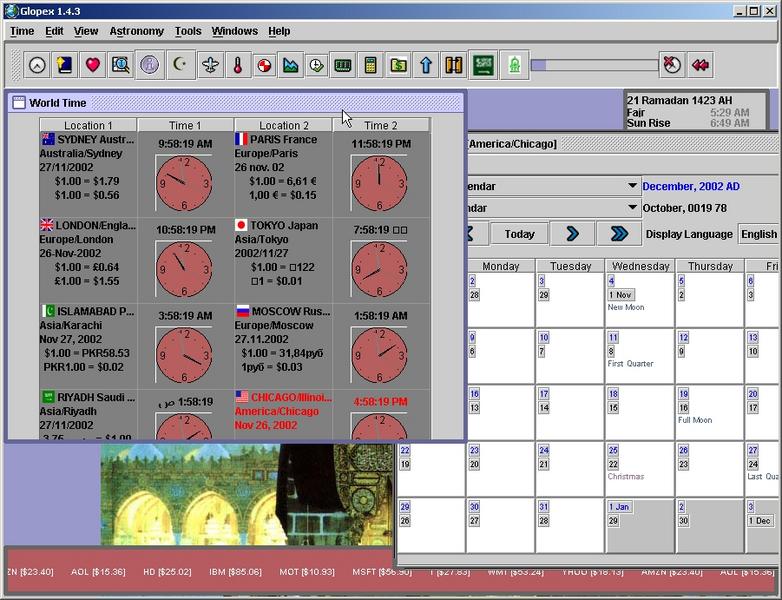Open the crescent moon toolbar icon

coord(180,65)
